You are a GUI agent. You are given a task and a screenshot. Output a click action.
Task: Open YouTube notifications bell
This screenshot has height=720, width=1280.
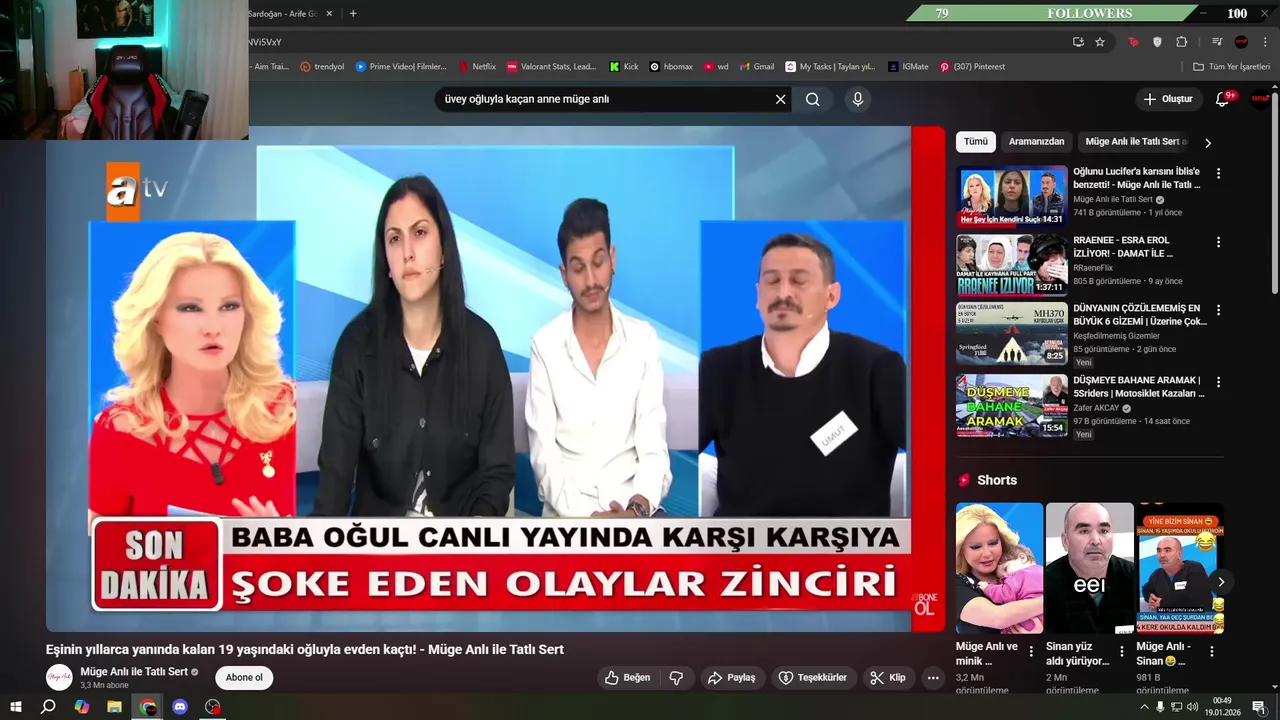[1222, 99]
